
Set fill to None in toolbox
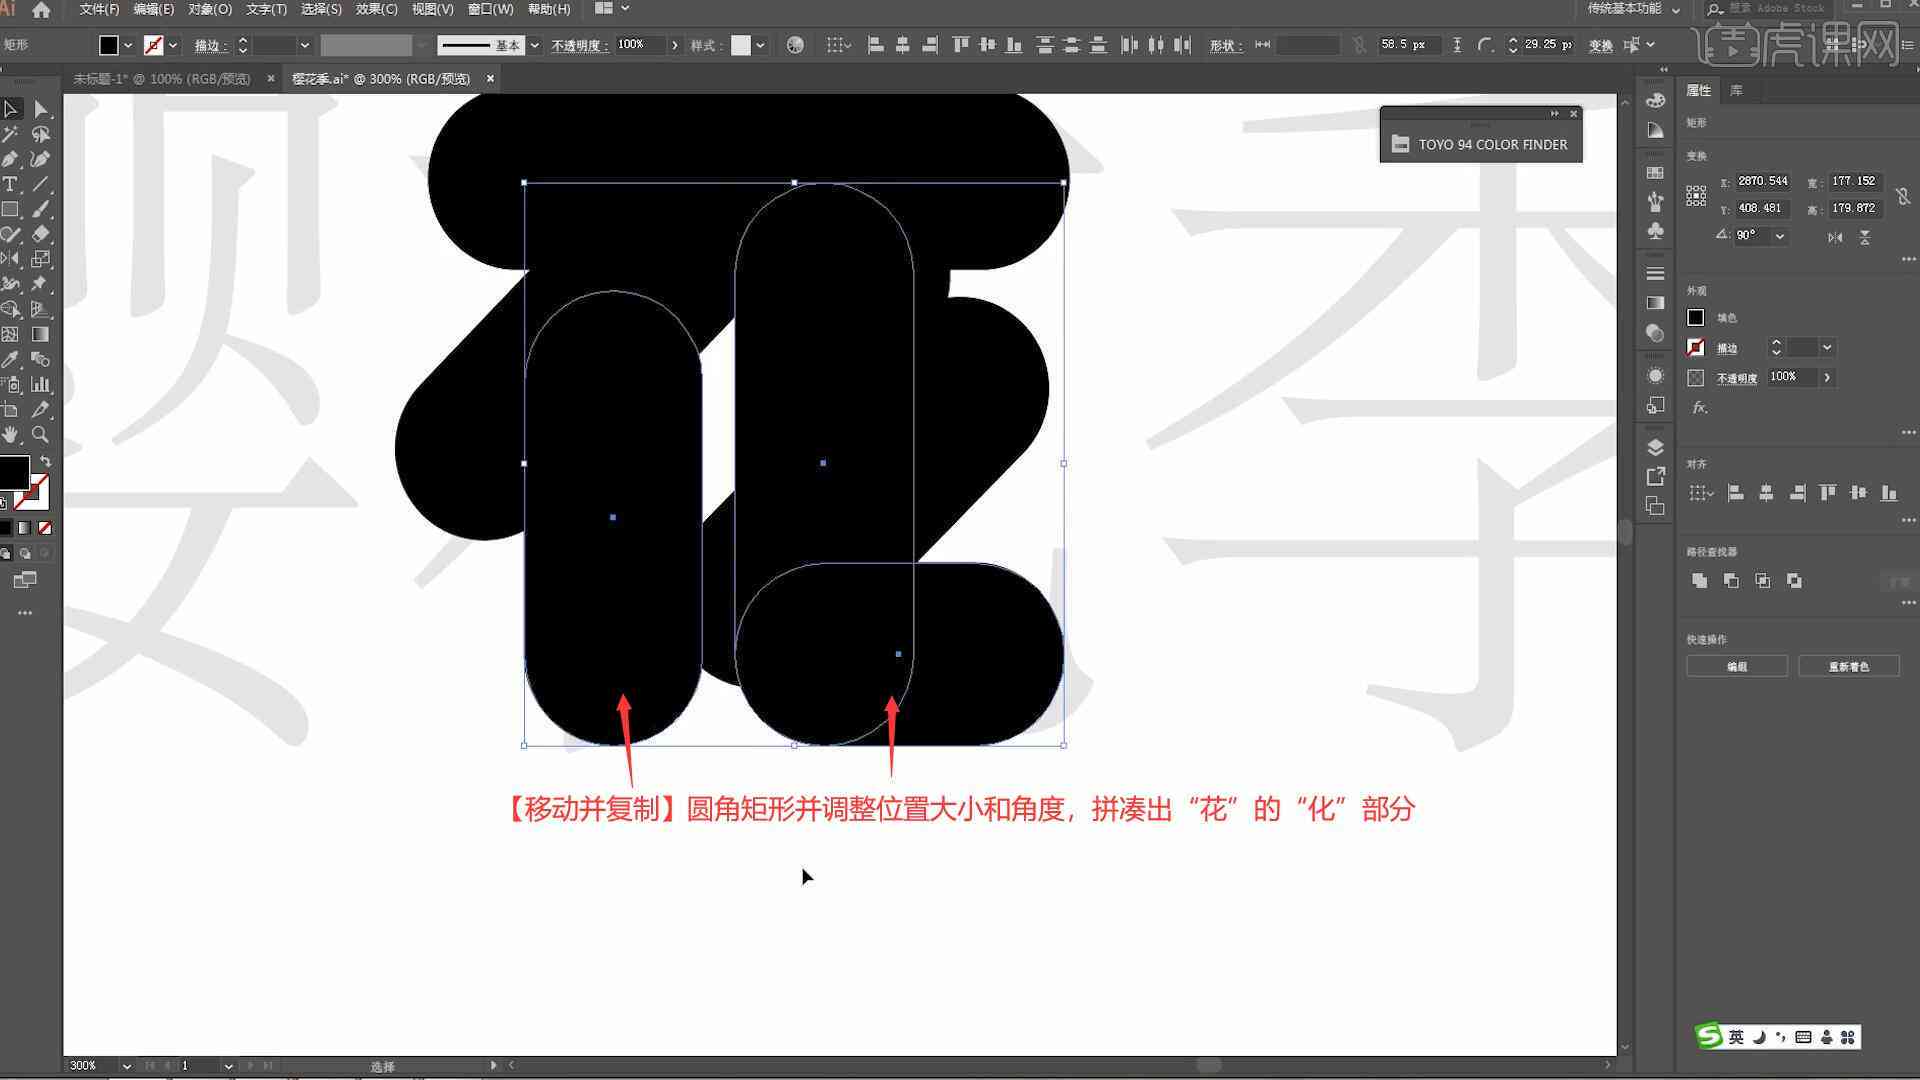44,527
